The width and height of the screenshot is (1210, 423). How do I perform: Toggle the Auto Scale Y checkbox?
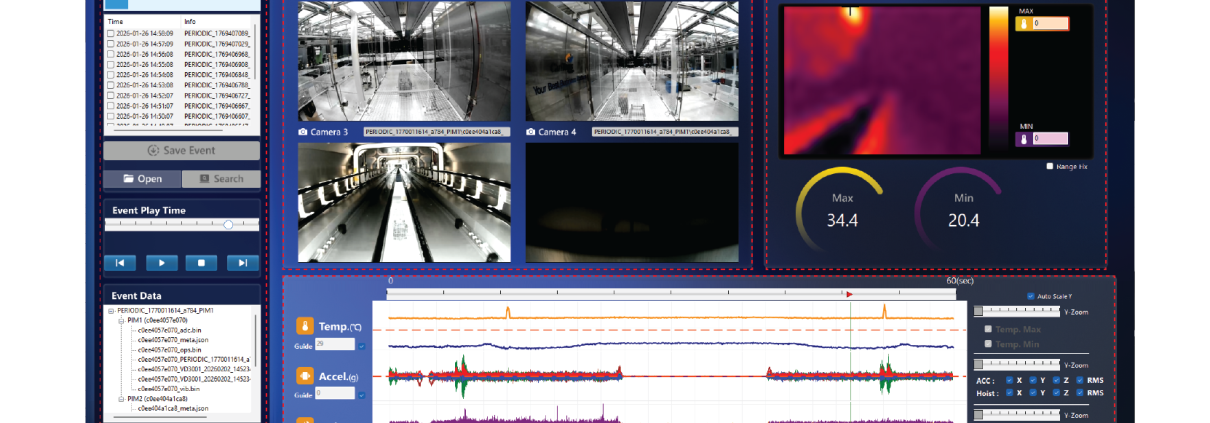[1031, 296]
